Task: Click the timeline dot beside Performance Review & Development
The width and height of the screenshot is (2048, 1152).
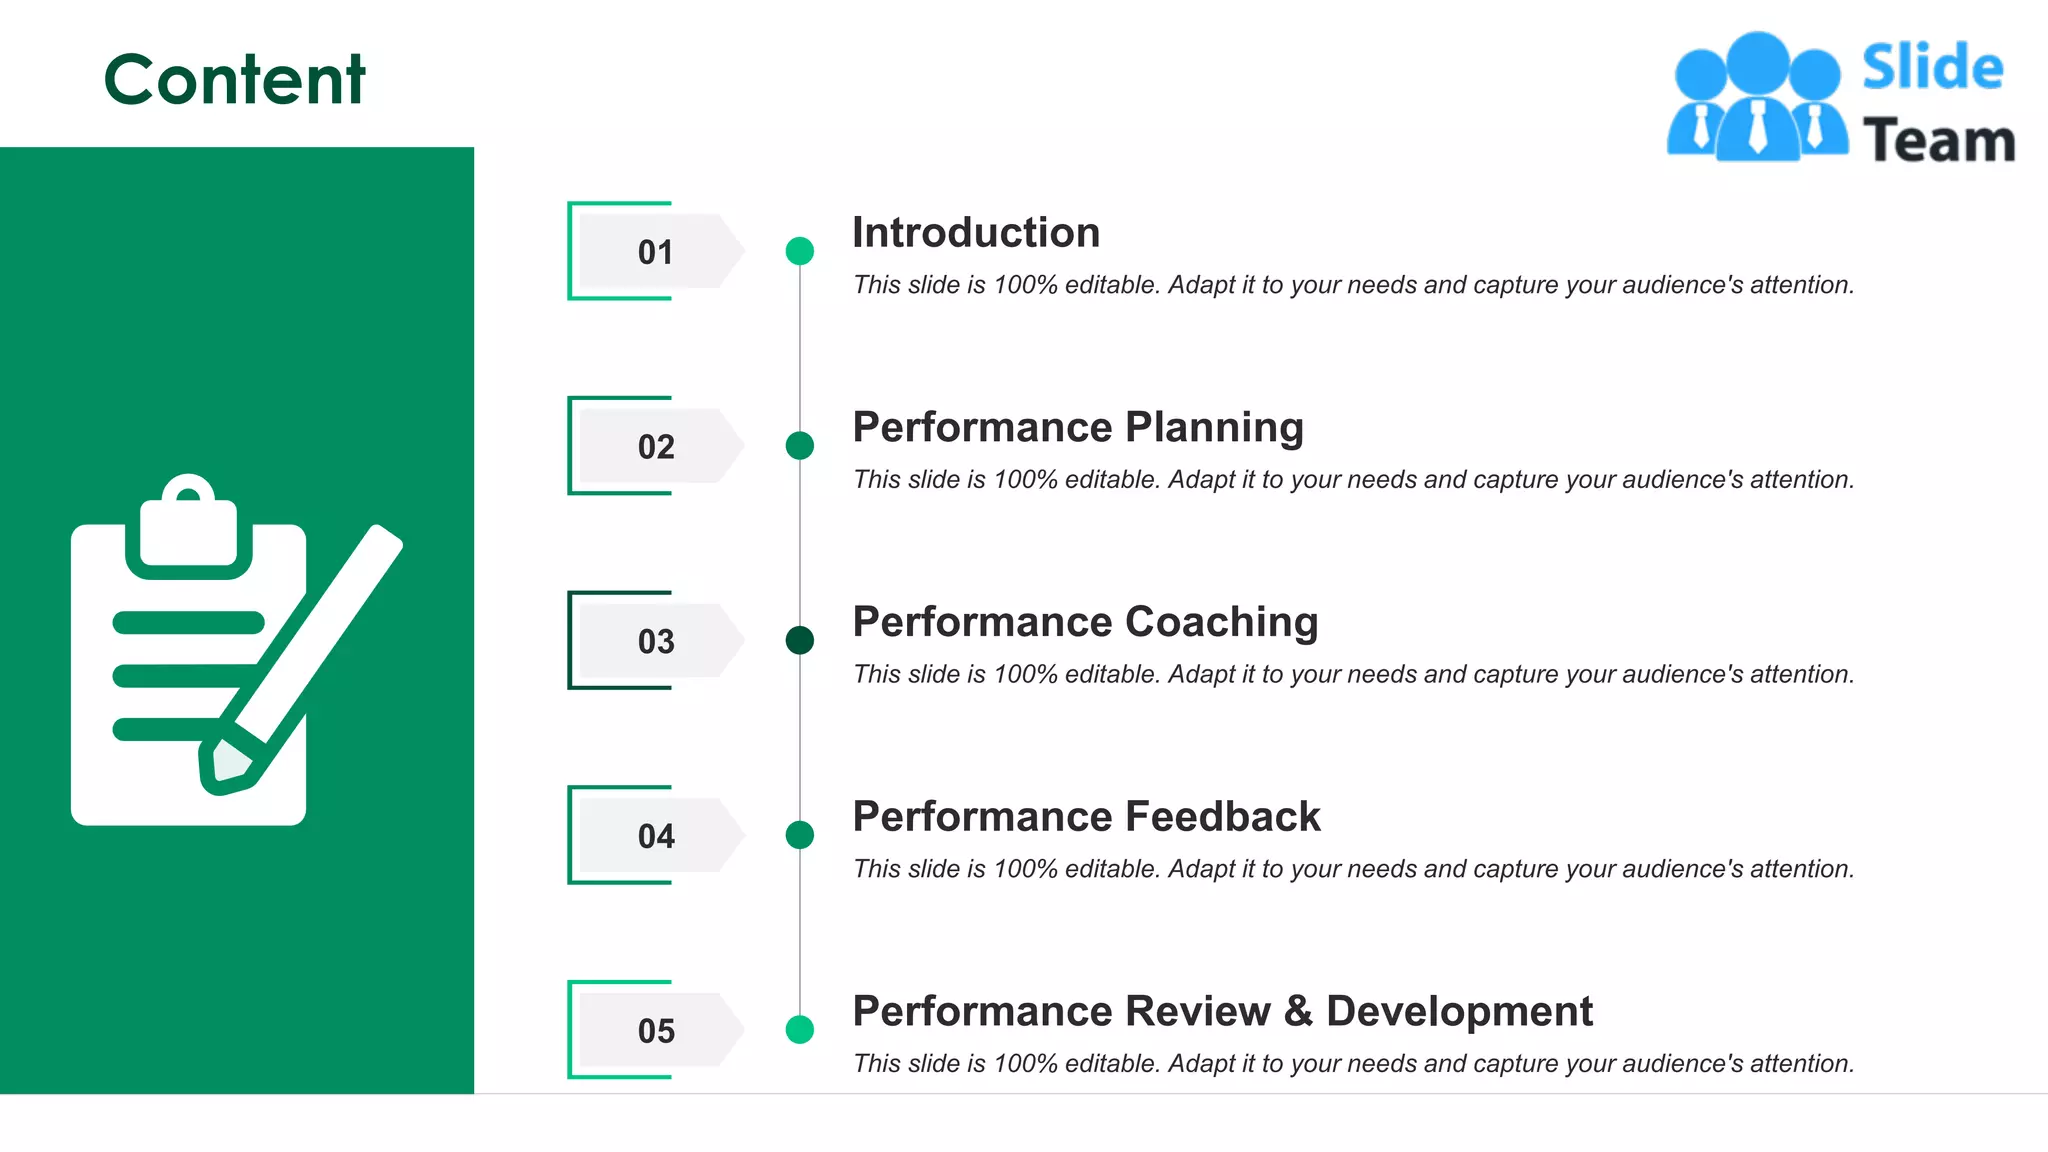Action: pos(800,1029)
